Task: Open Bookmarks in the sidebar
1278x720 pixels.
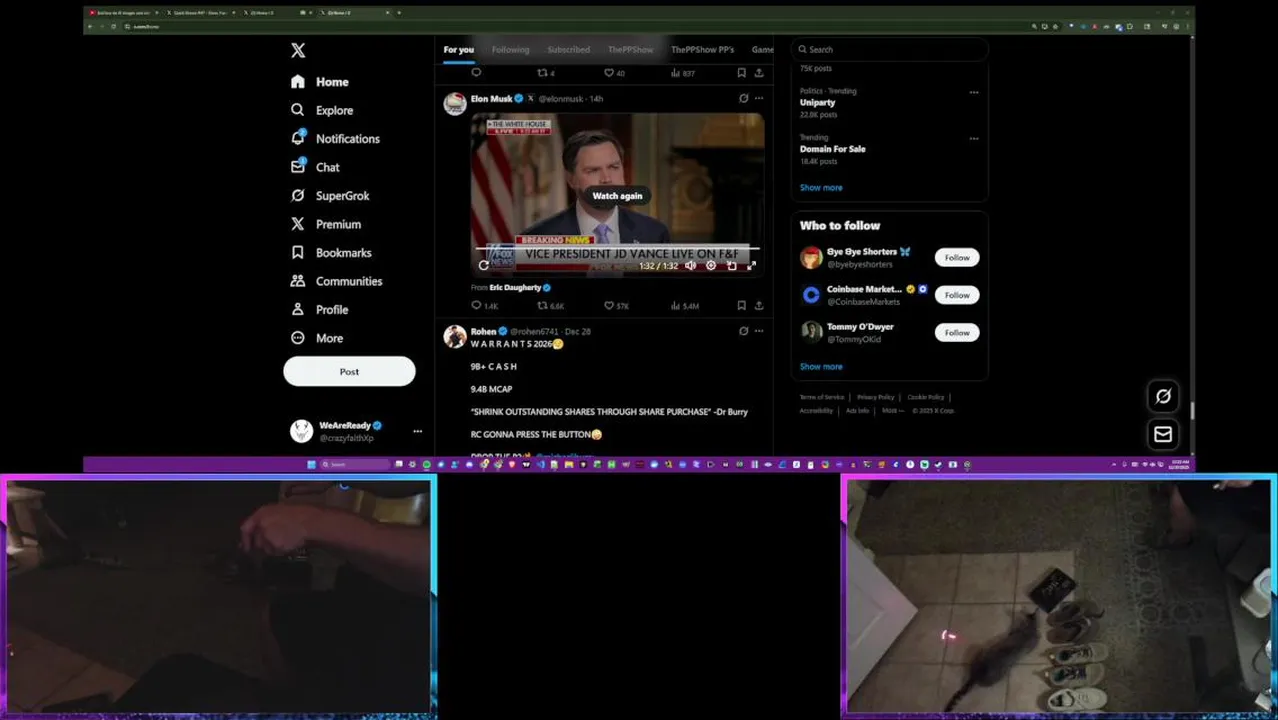Action: pyautogui.click(x=331, y=253)
